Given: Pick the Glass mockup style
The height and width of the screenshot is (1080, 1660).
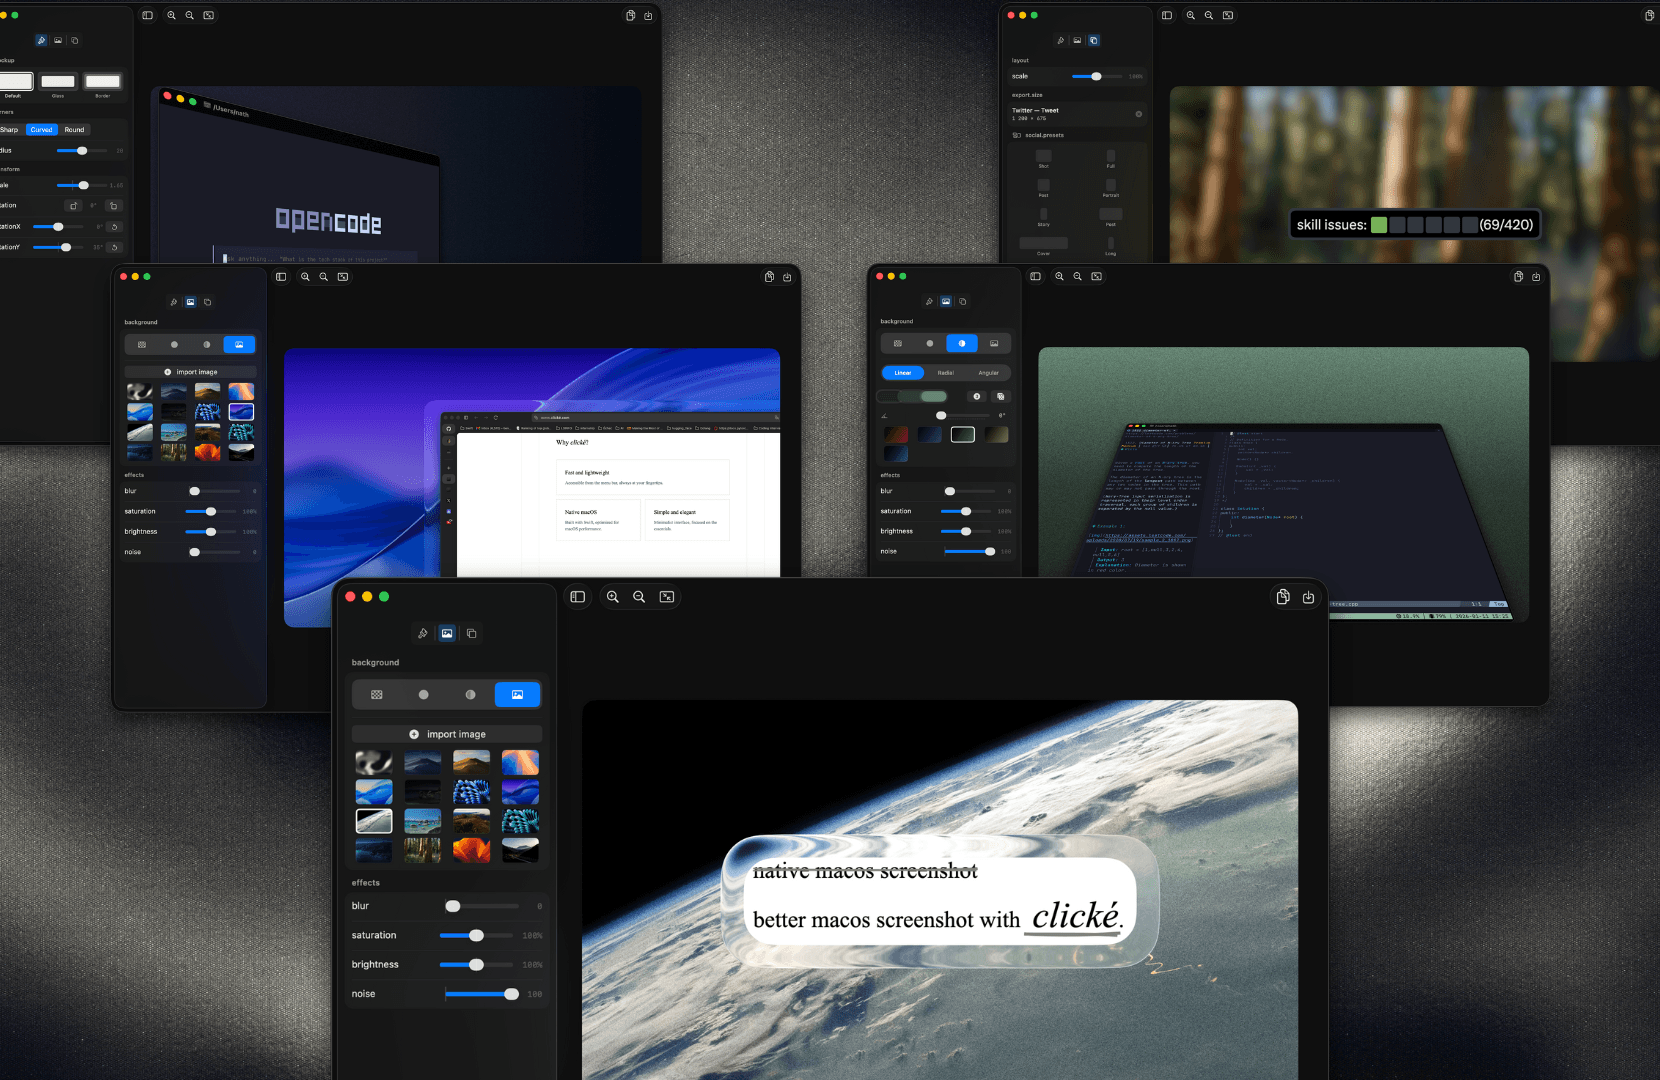Looking at the screenshot, I should [x=58, y=82].
